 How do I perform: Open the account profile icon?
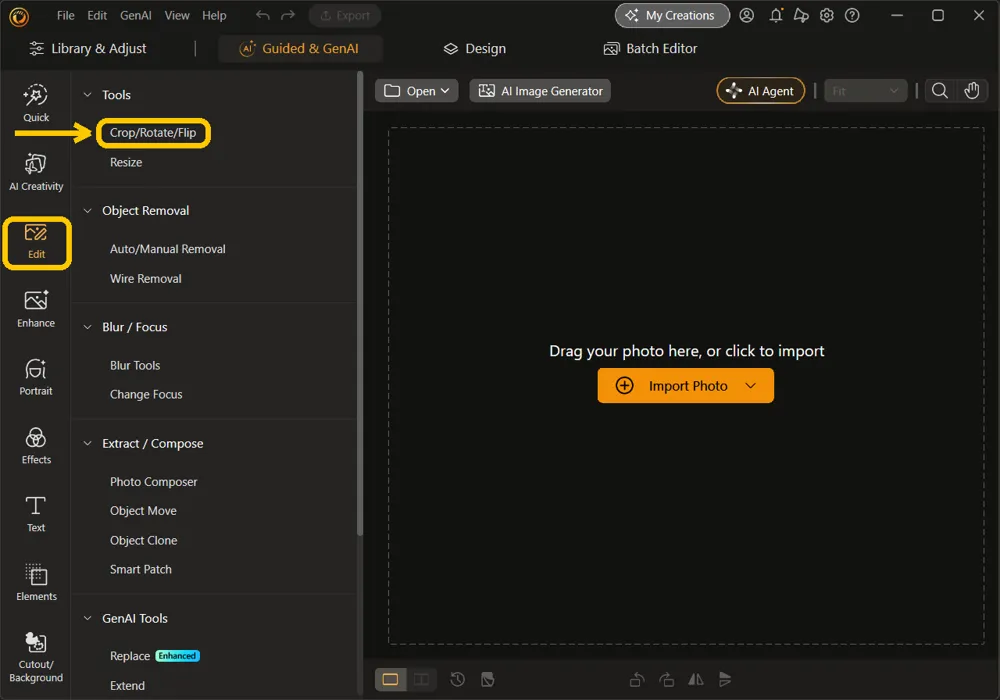click(747, 15)
